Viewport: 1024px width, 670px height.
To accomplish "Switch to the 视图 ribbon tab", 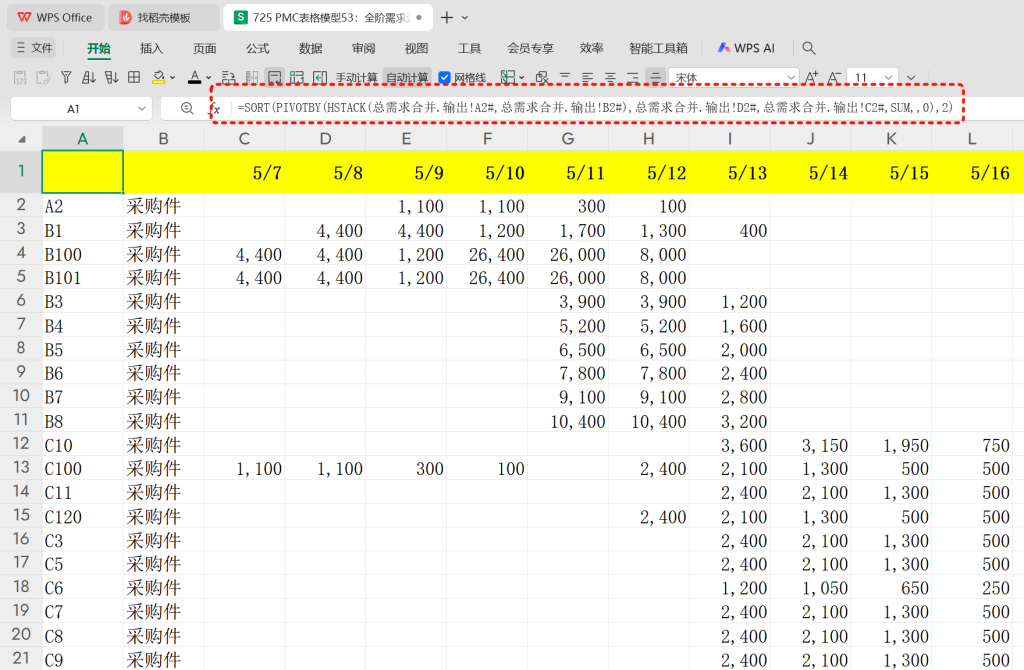I will pos(416,48).
